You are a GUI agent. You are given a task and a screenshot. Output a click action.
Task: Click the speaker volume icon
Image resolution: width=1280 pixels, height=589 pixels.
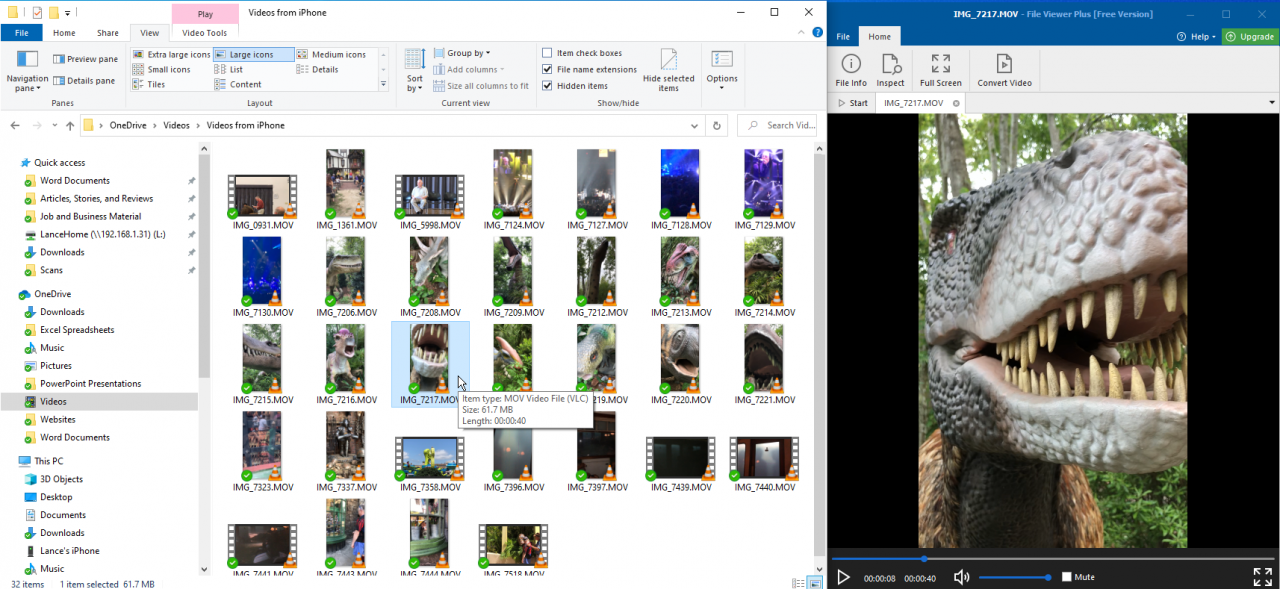(x=961, y=577)
